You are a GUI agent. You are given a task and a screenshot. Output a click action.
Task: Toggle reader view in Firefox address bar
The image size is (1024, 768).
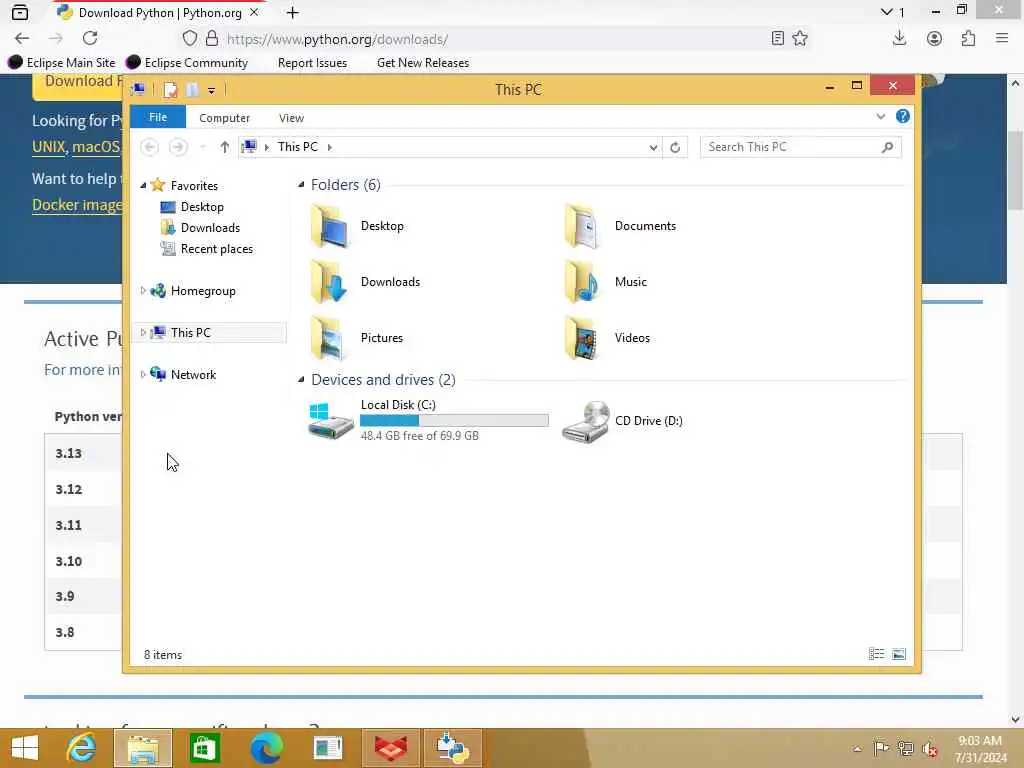tap(777, 39)
